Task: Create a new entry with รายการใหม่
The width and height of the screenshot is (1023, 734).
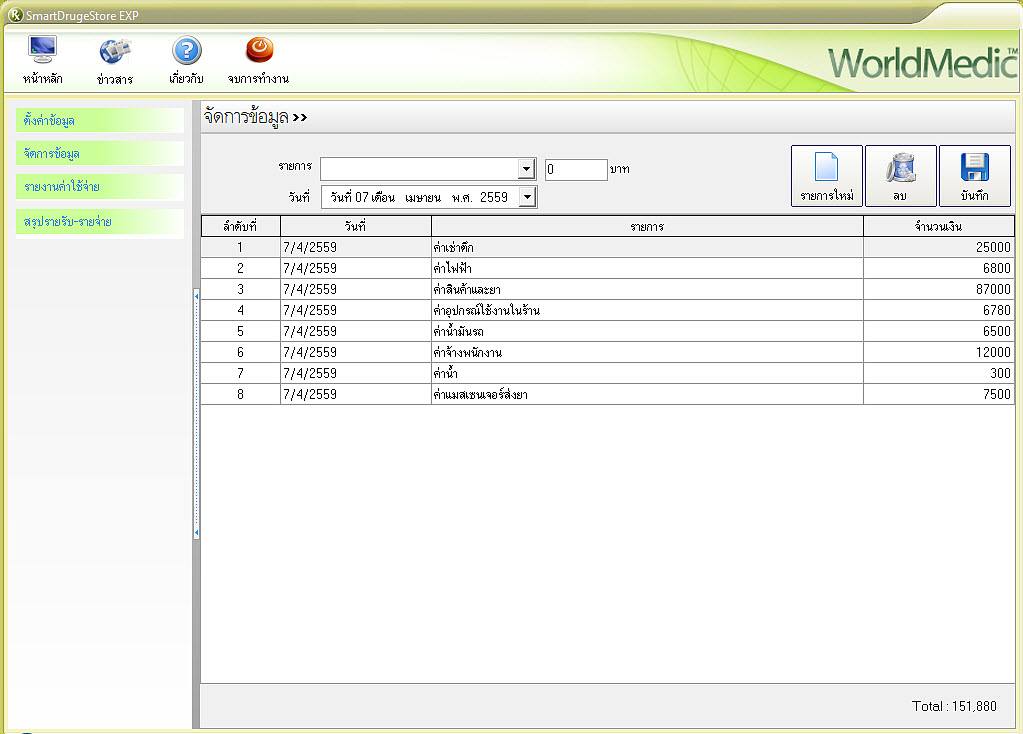Action: [826, 176]
